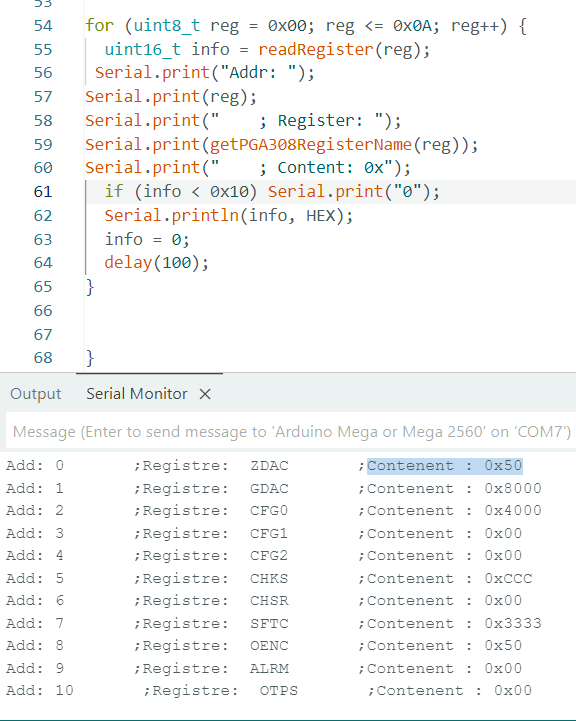Click line number 54 in the gutter

(x=43, y=26)
